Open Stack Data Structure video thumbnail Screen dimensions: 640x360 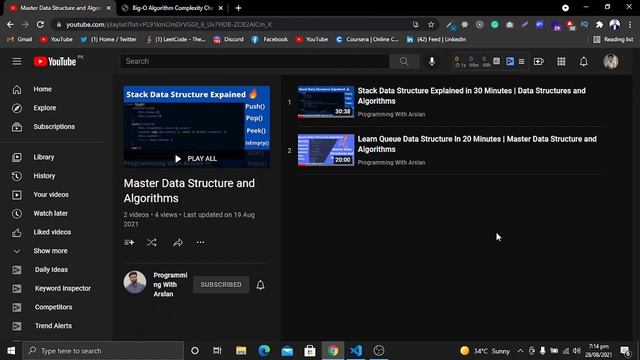pos(326,102)
